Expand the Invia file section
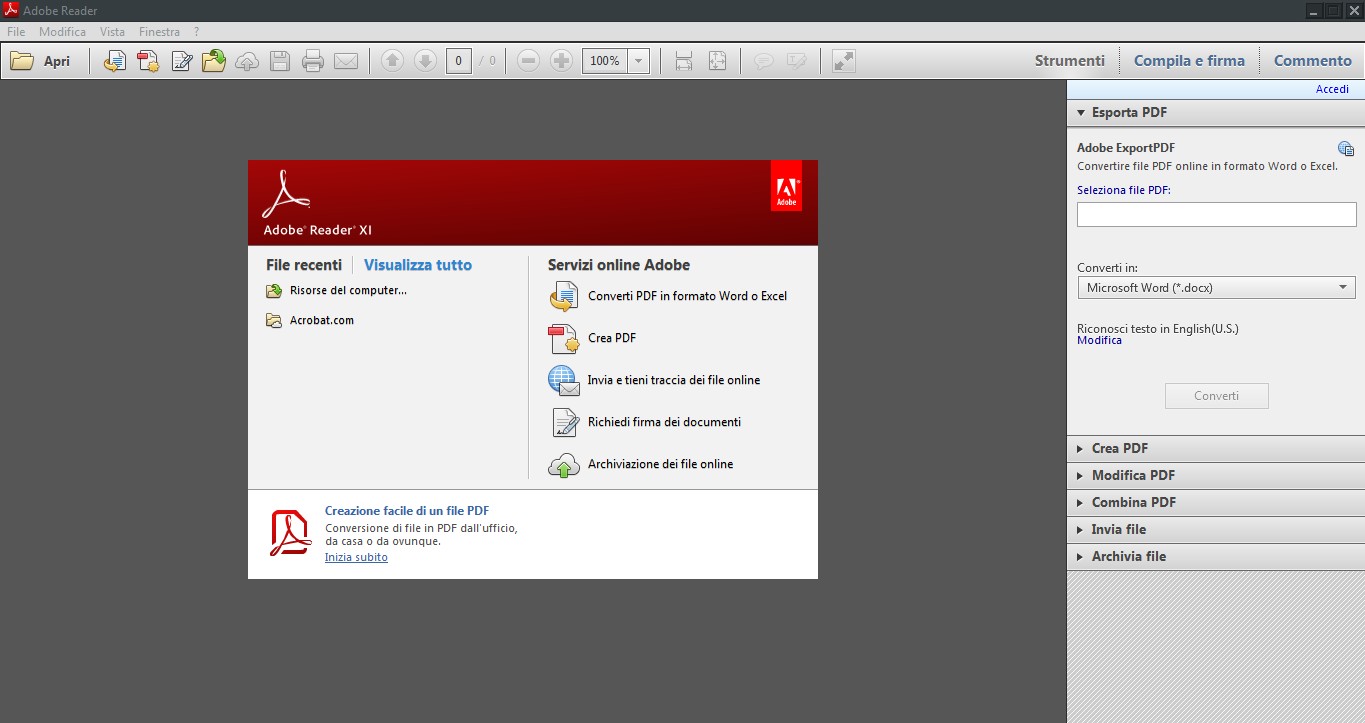Viewport: 1365px width, 723px height. coord(1216,529)
